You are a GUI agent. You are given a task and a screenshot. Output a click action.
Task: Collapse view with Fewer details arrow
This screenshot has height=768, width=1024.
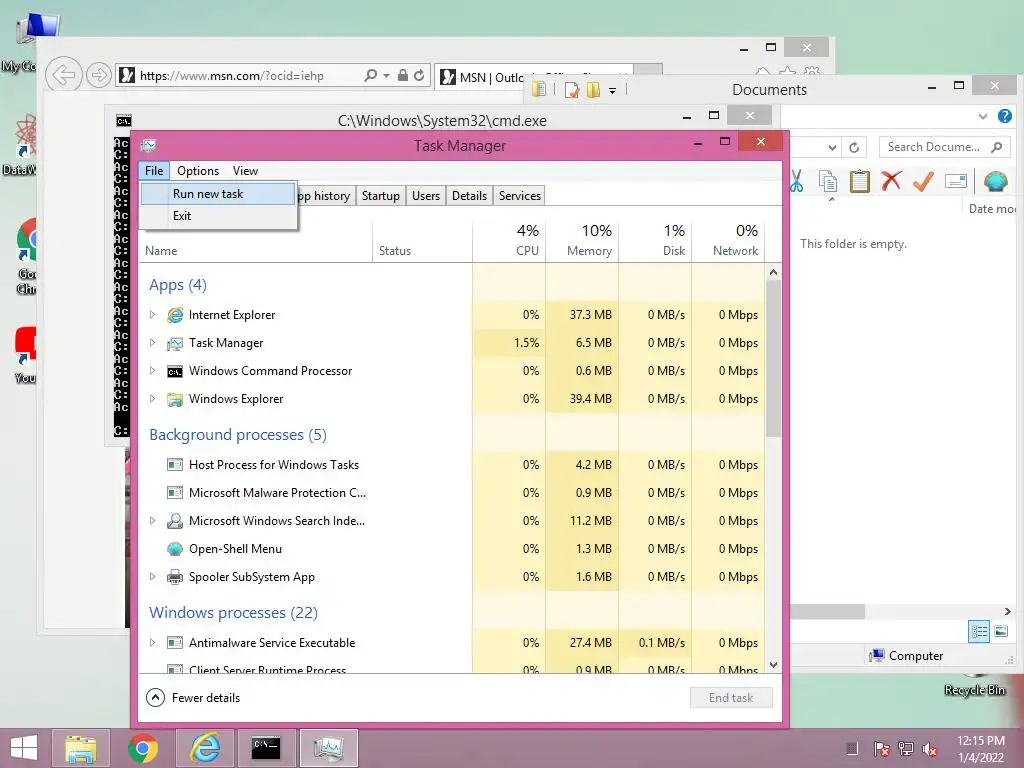(155, 698)
